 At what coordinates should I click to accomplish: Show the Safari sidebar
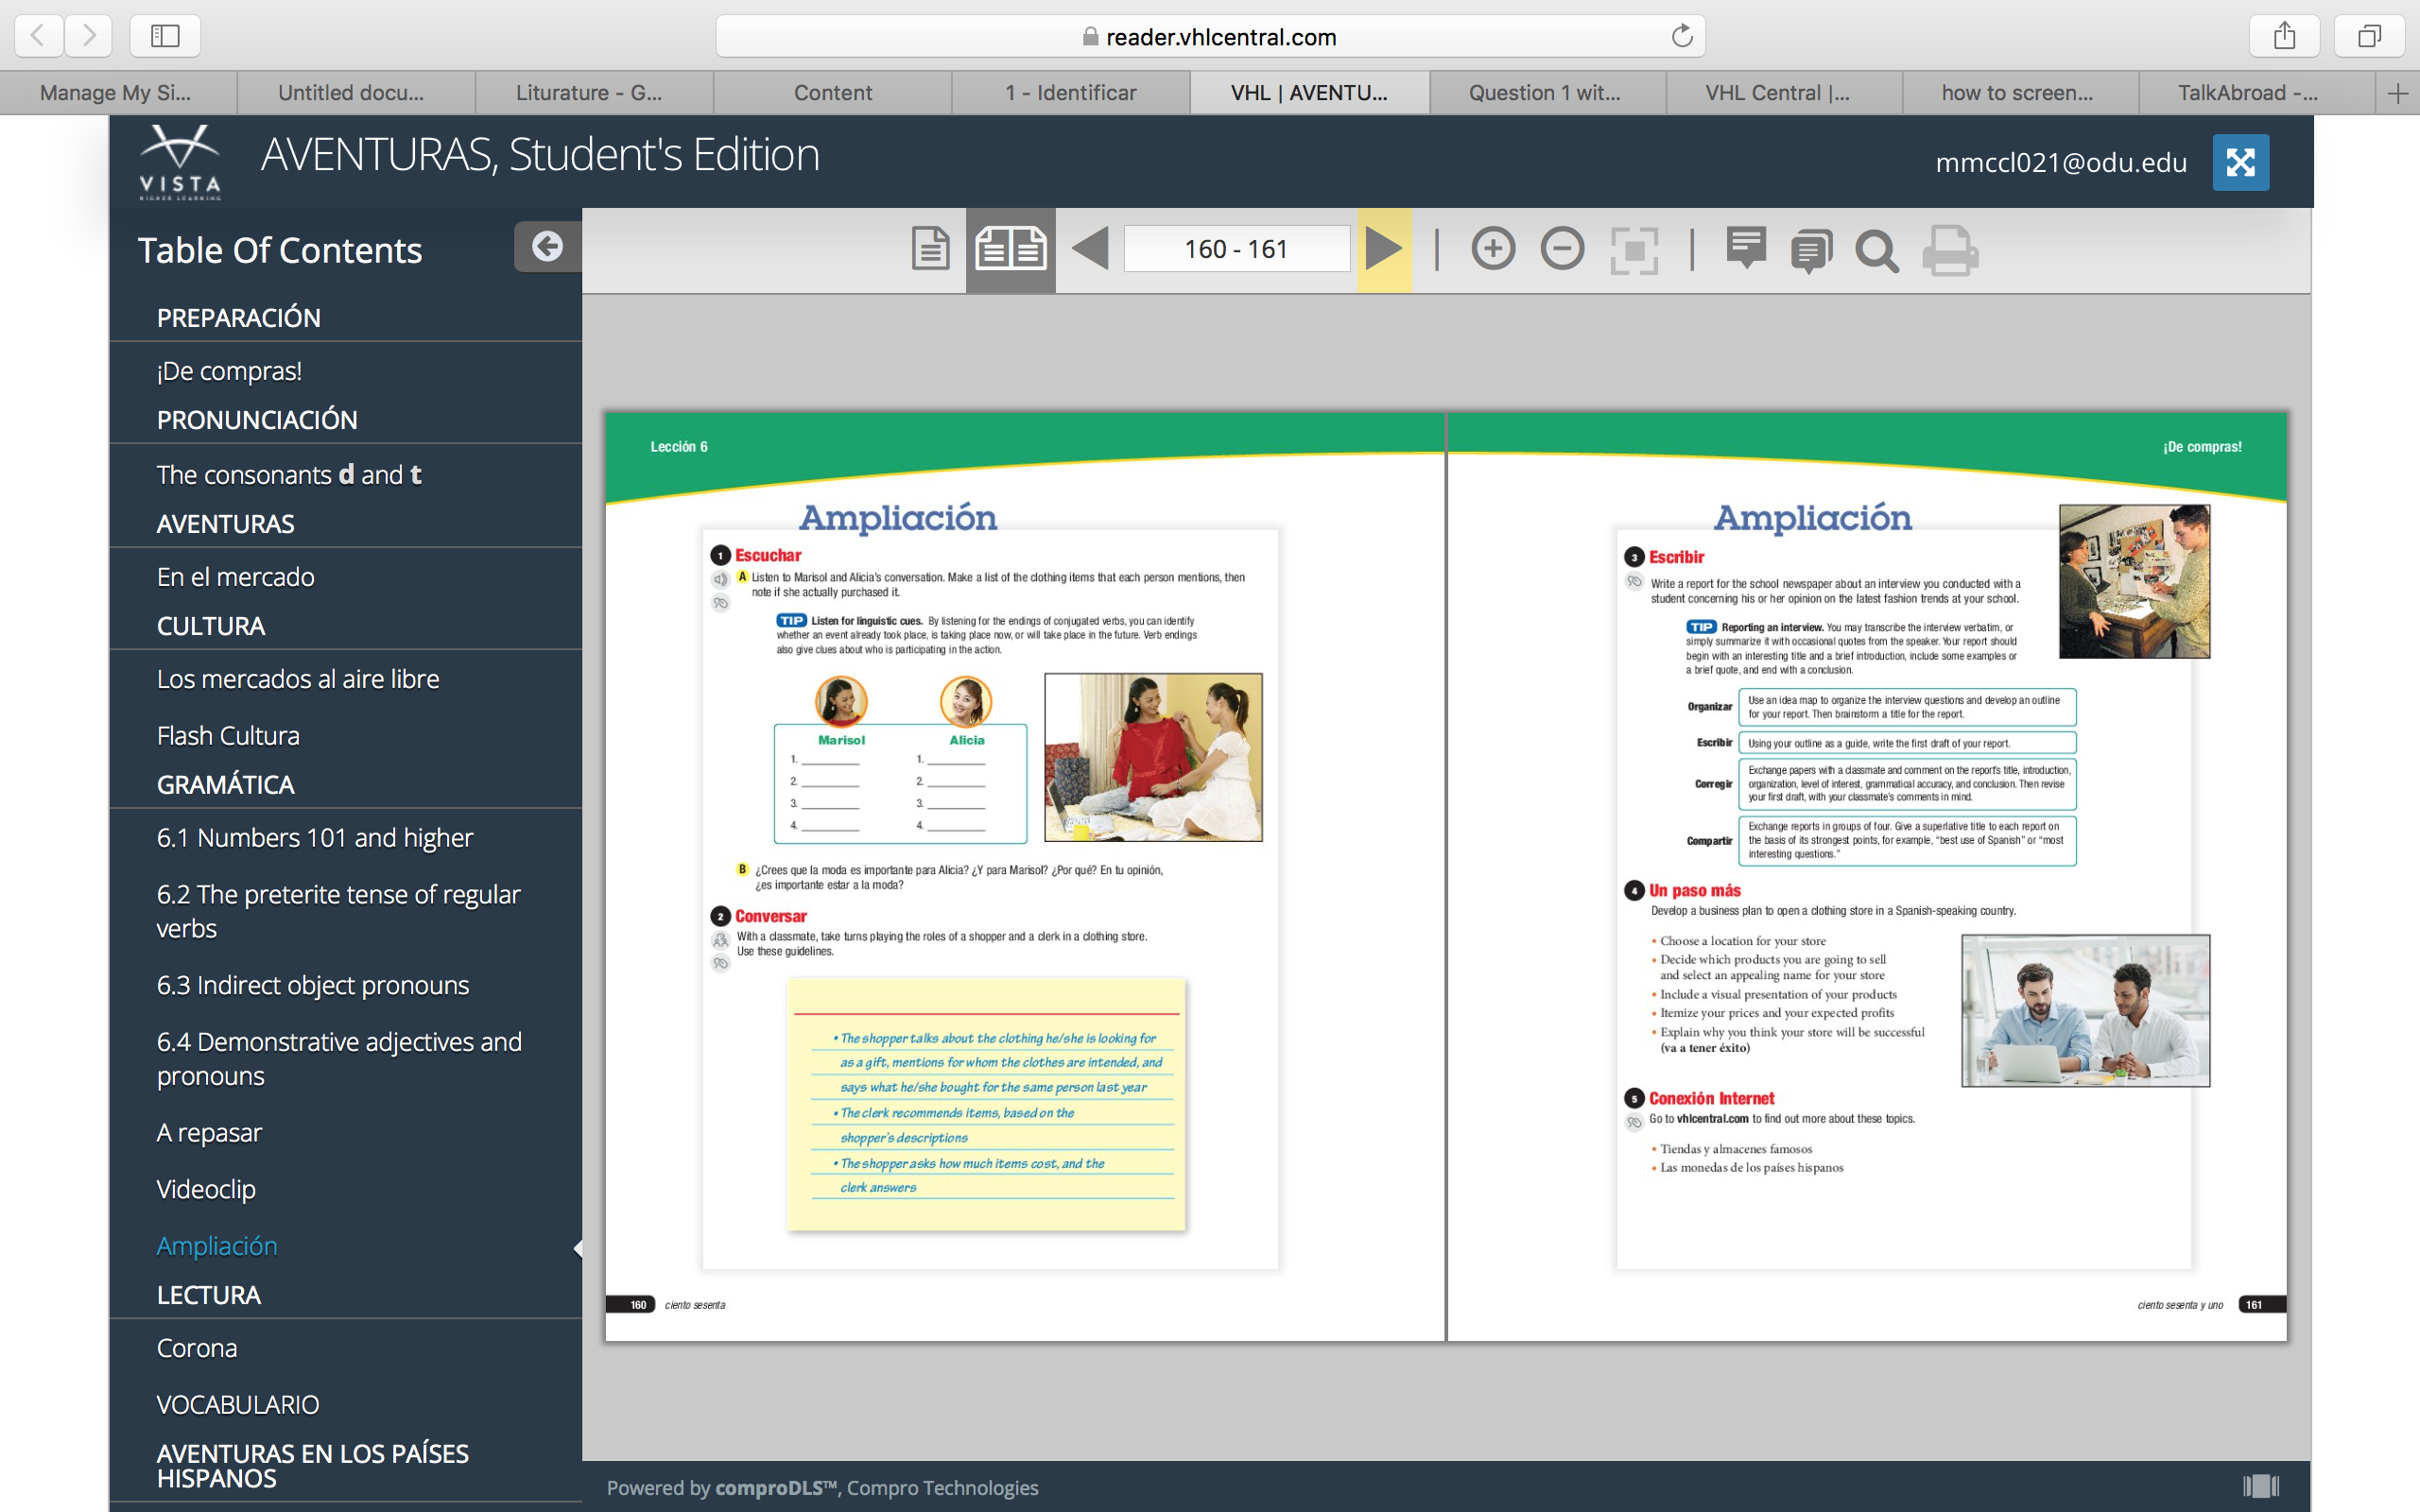click(x=165, y=36)
